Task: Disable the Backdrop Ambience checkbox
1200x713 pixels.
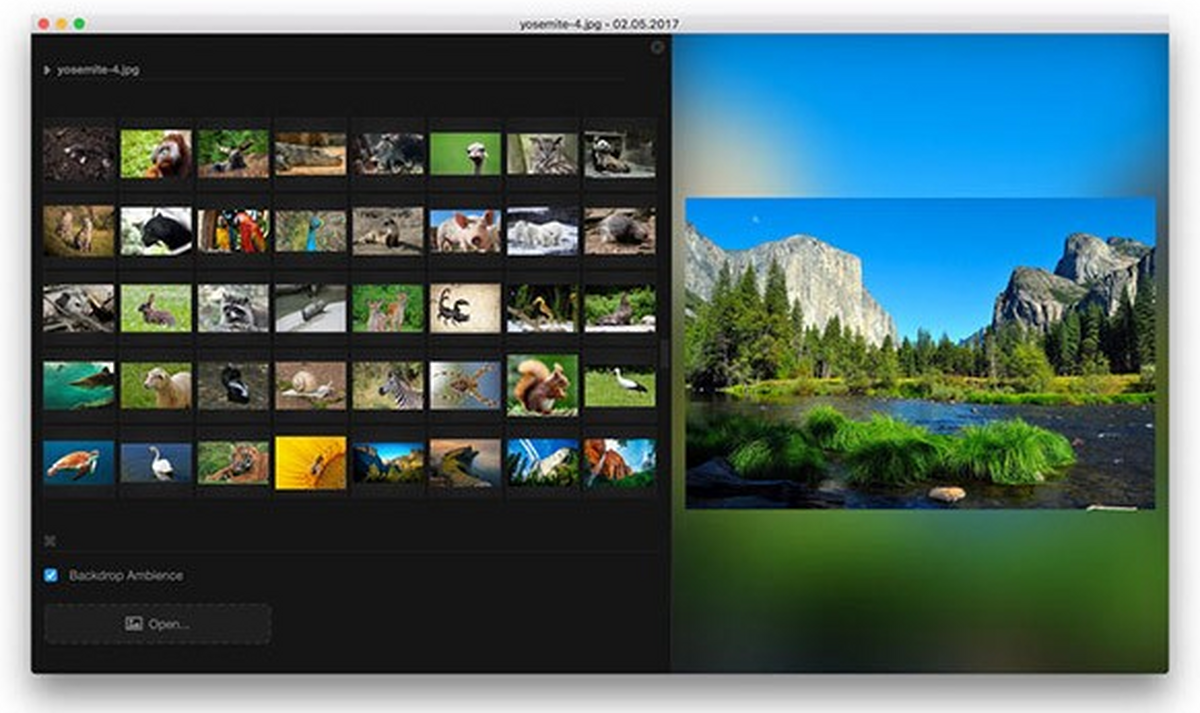Action: [51, 575]
